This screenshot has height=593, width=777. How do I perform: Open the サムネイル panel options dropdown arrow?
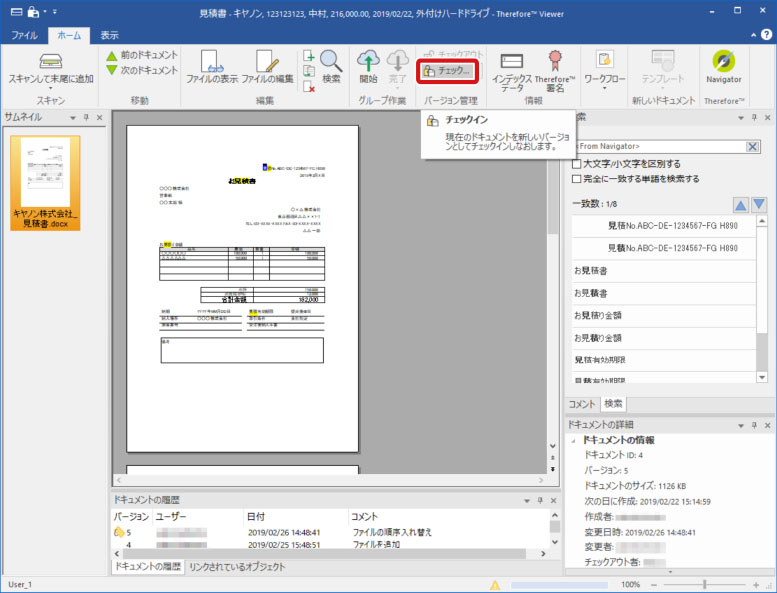point(72,118)
